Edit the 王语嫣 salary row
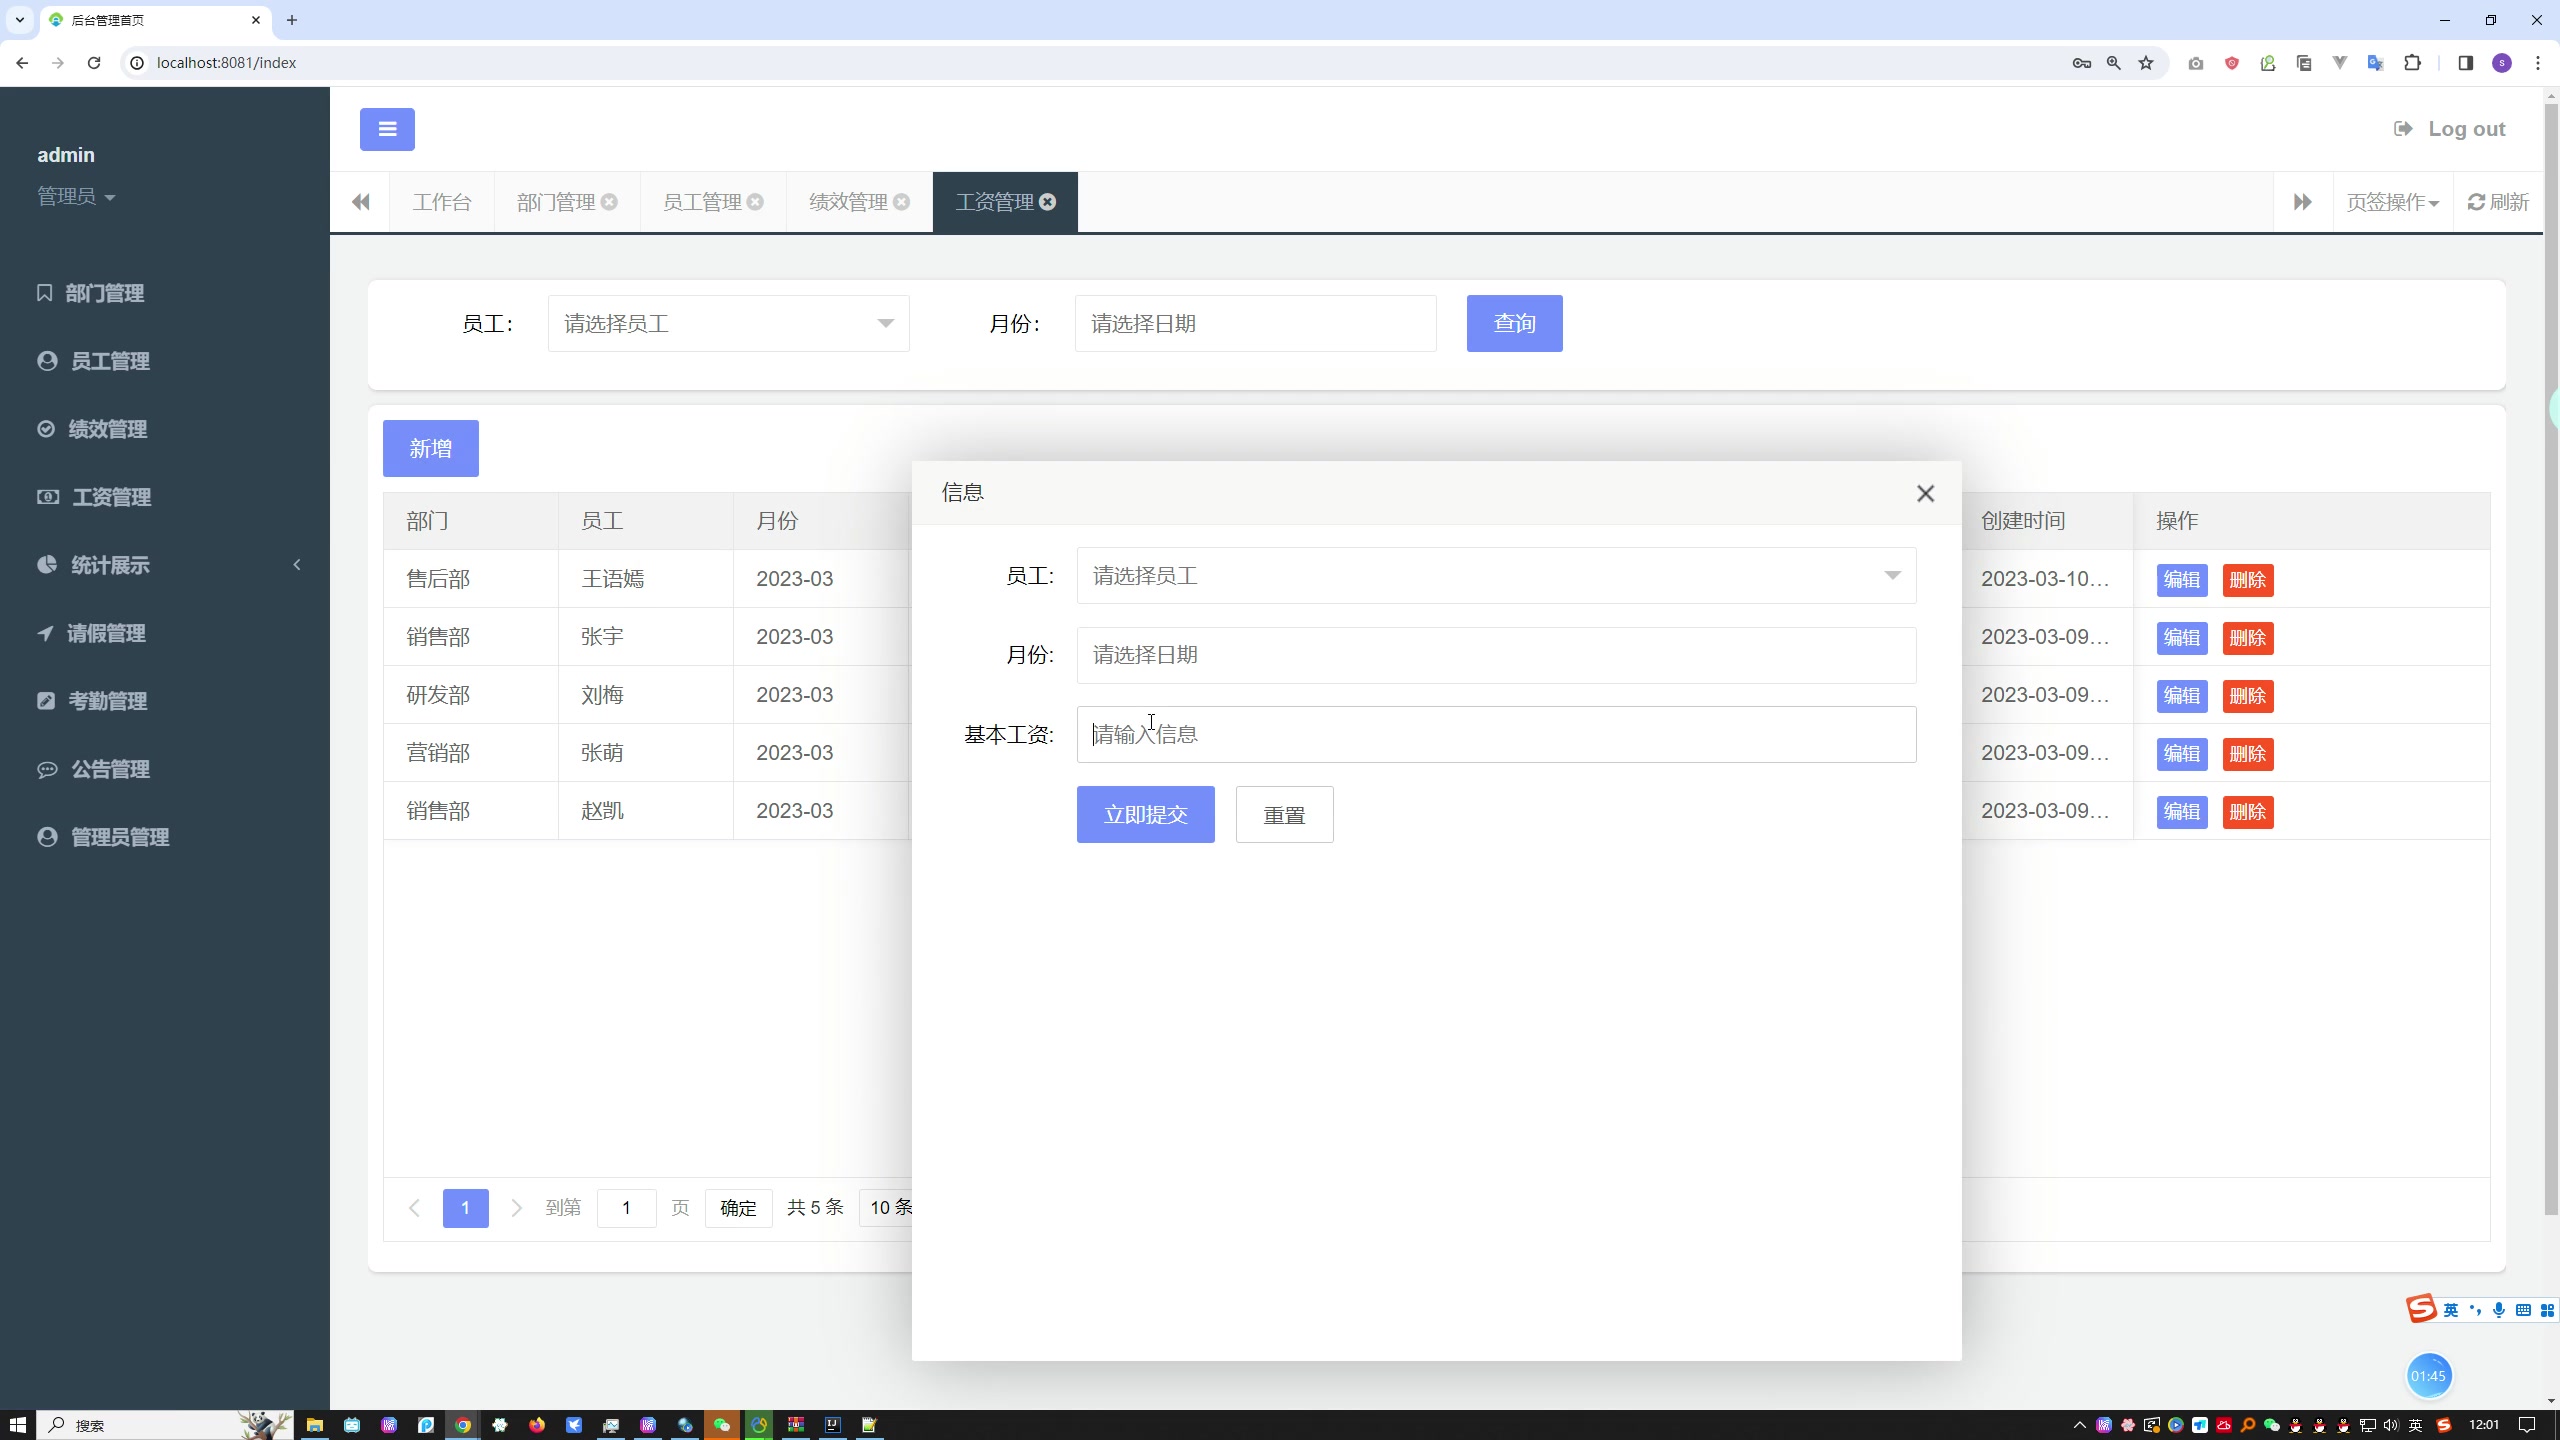Screen dimensions: 2560x1440 2181,580
